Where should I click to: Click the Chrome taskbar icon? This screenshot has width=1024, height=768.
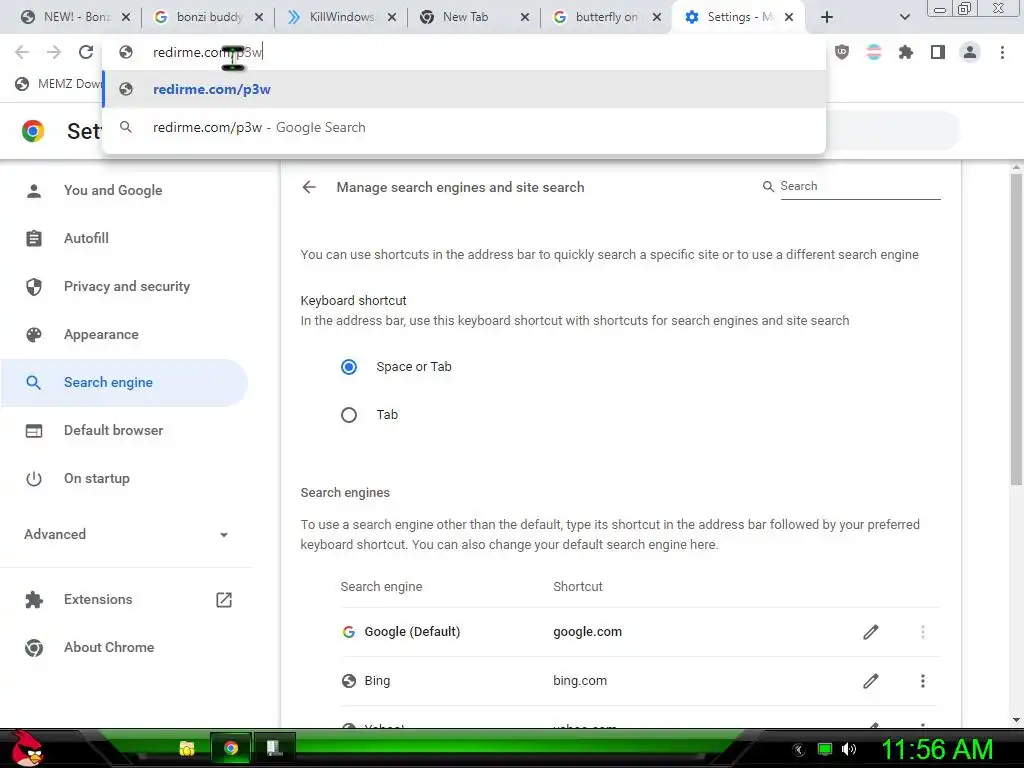[x=231, y=748]
